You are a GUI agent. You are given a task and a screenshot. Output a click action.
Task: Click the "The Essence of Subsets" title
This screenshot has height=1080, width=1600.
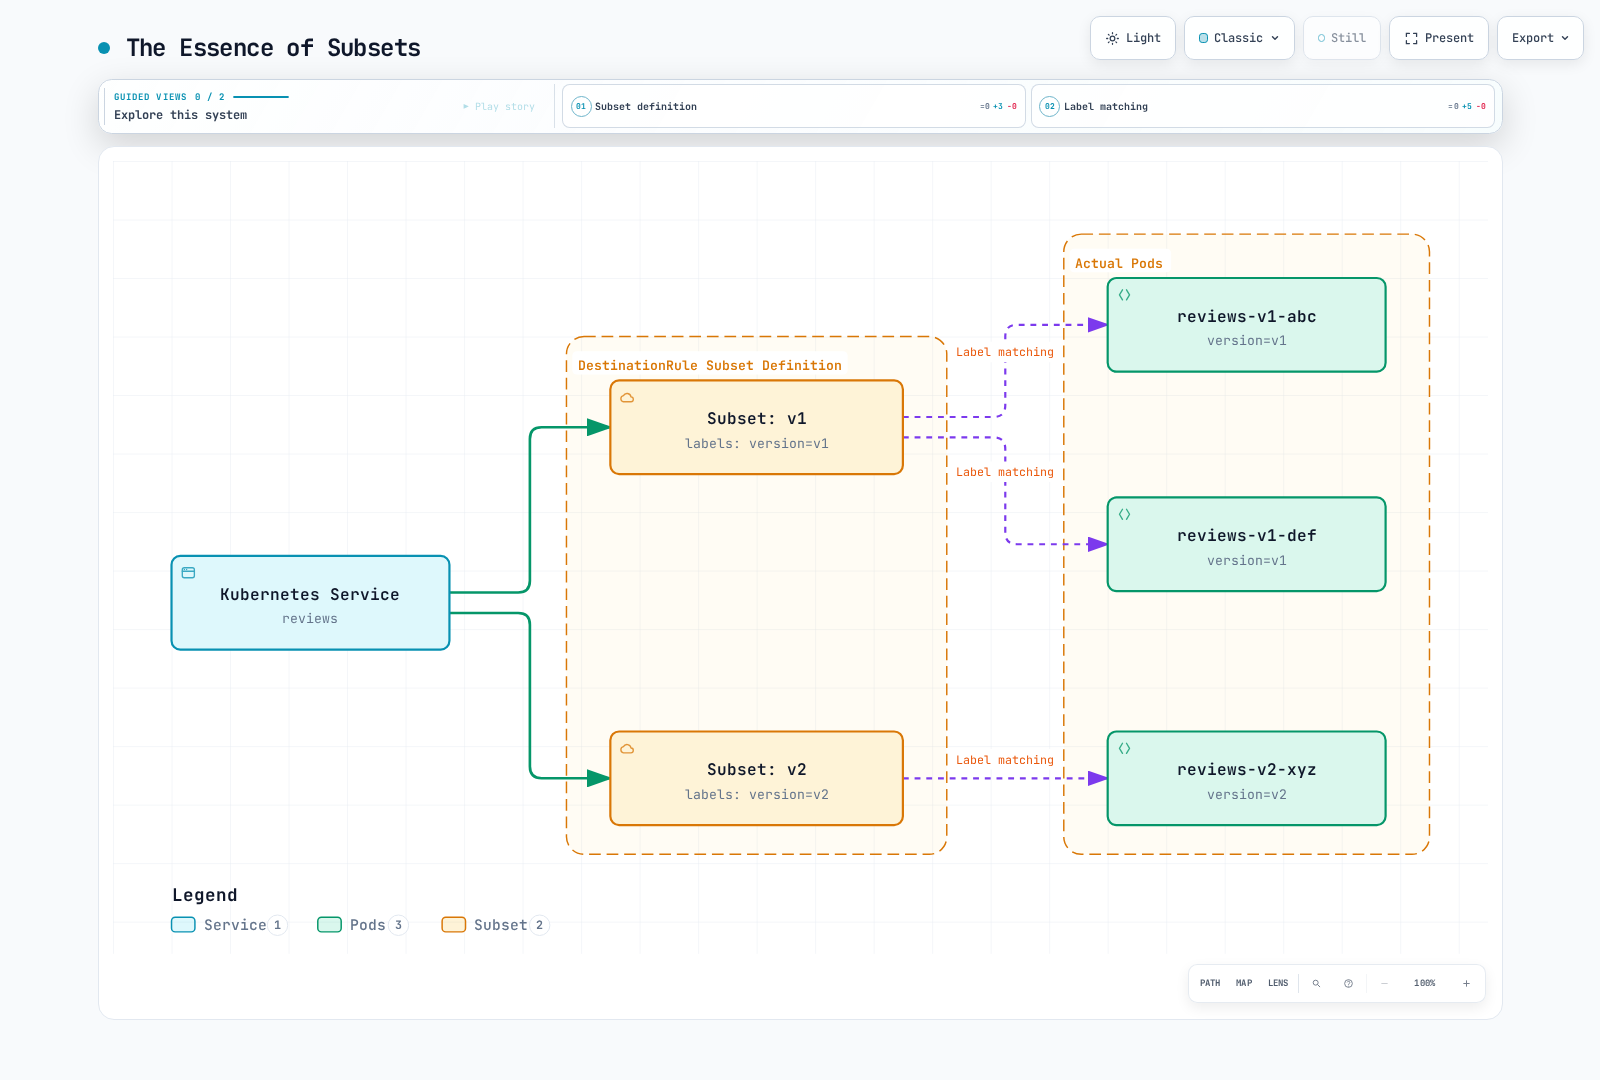tap(273, 48)
